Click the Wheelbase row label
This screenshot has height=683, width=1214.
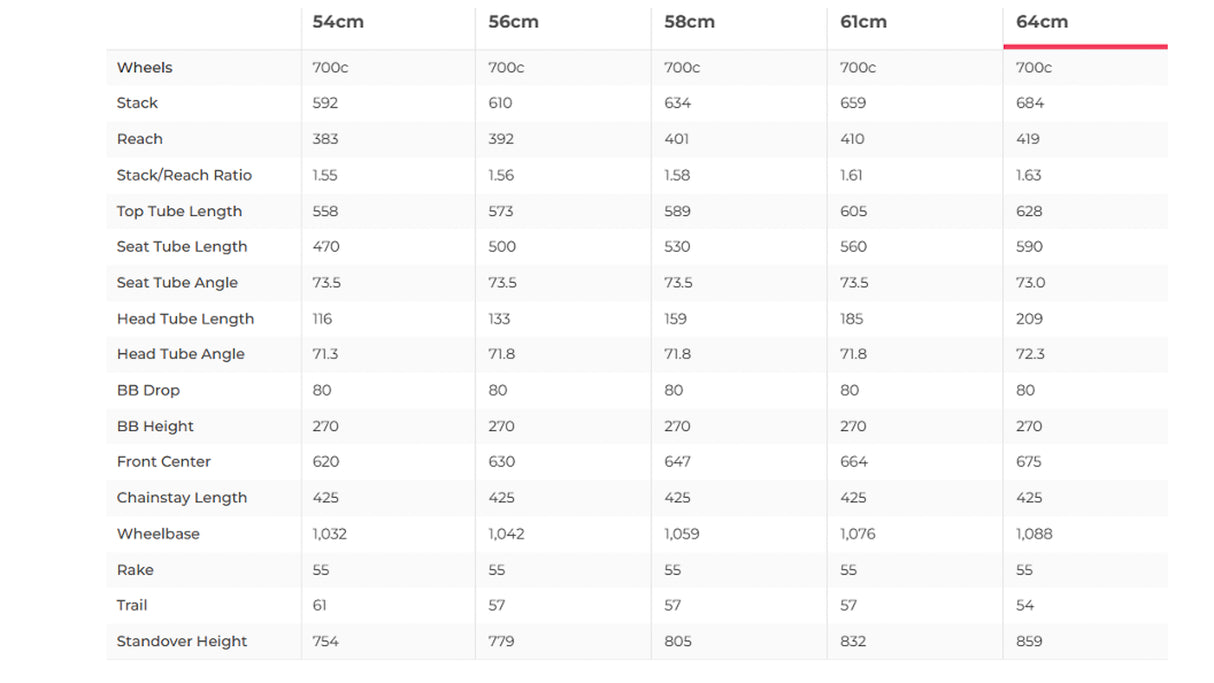(x=158, y=534)
